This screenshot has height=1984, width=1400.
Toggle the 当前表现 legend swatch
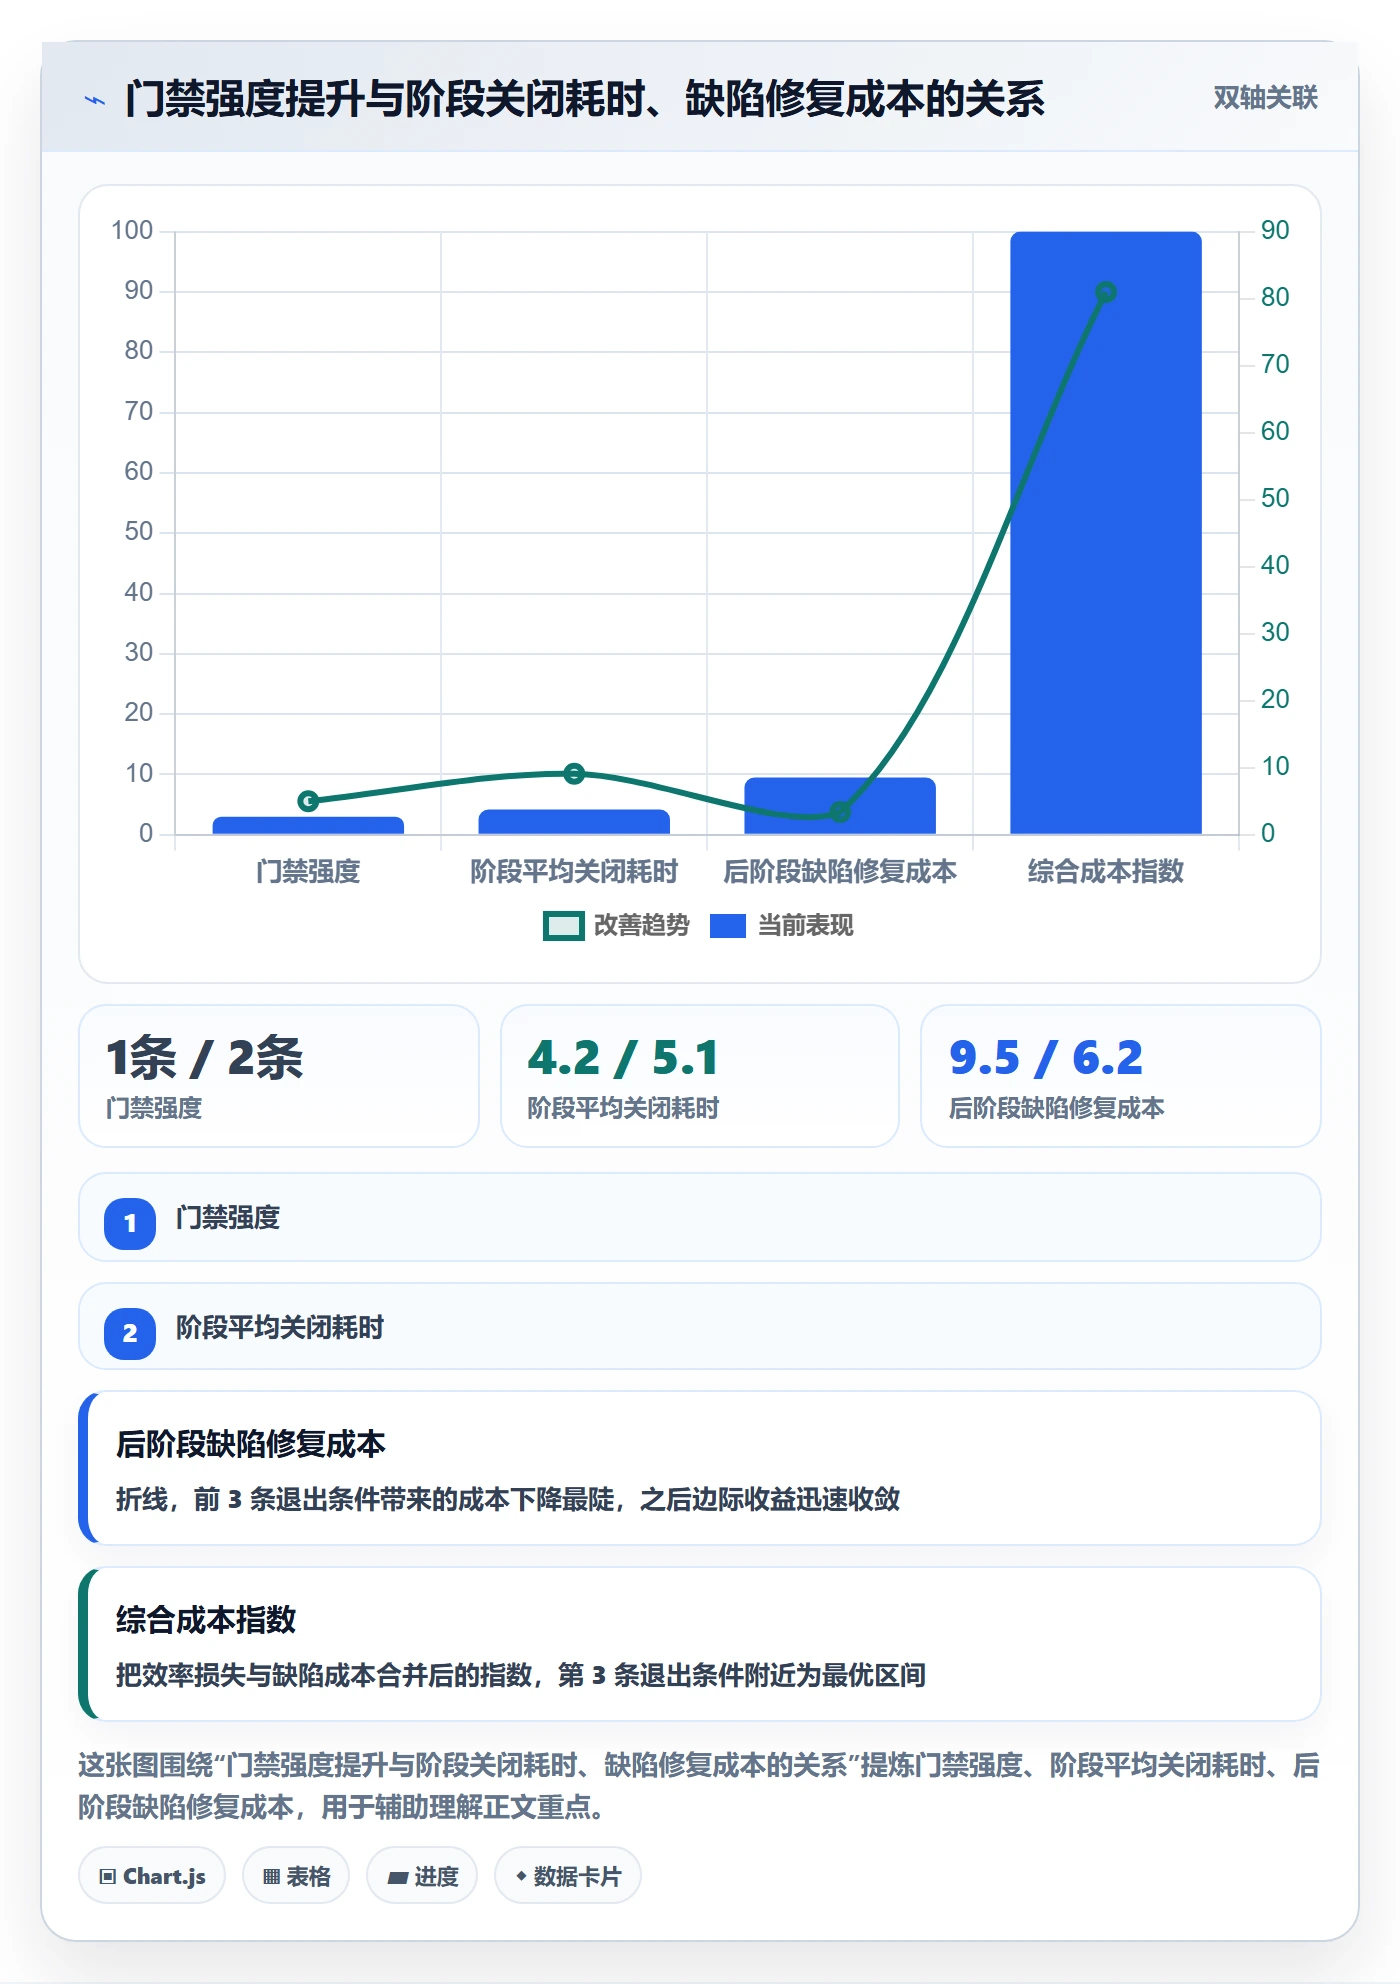(x=728, y=926)
